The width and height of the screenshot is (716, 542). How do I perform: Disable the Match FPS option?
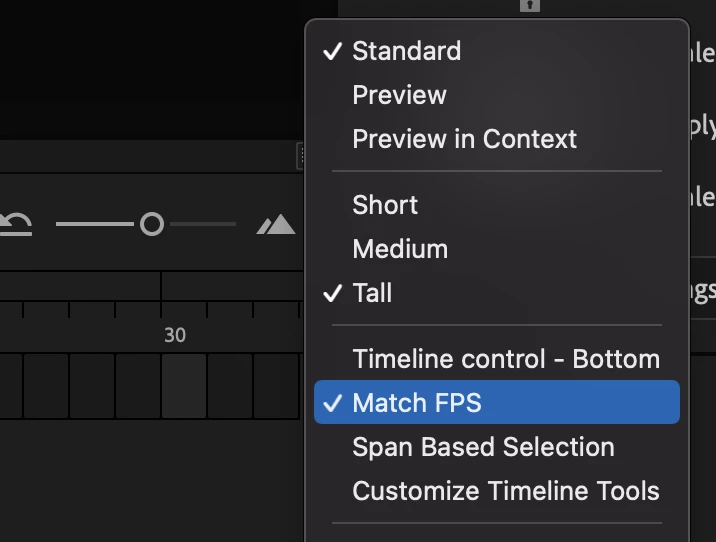pyautogui.click(x=416, y=403)
